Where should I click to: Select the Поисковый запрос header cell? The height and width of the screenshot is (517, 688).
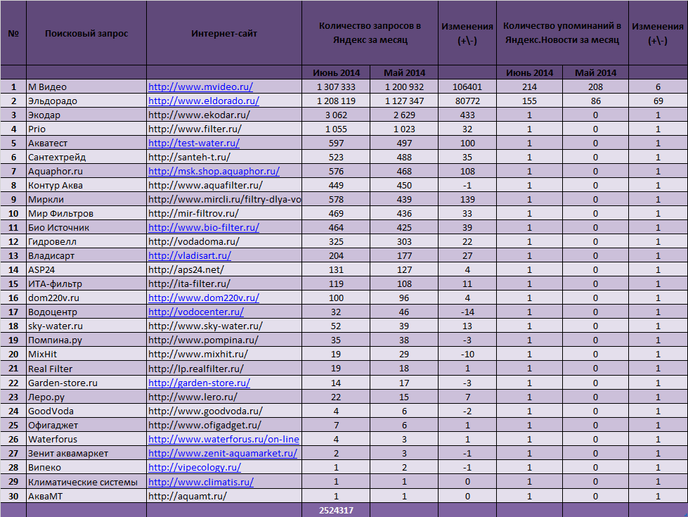(86, 33)
